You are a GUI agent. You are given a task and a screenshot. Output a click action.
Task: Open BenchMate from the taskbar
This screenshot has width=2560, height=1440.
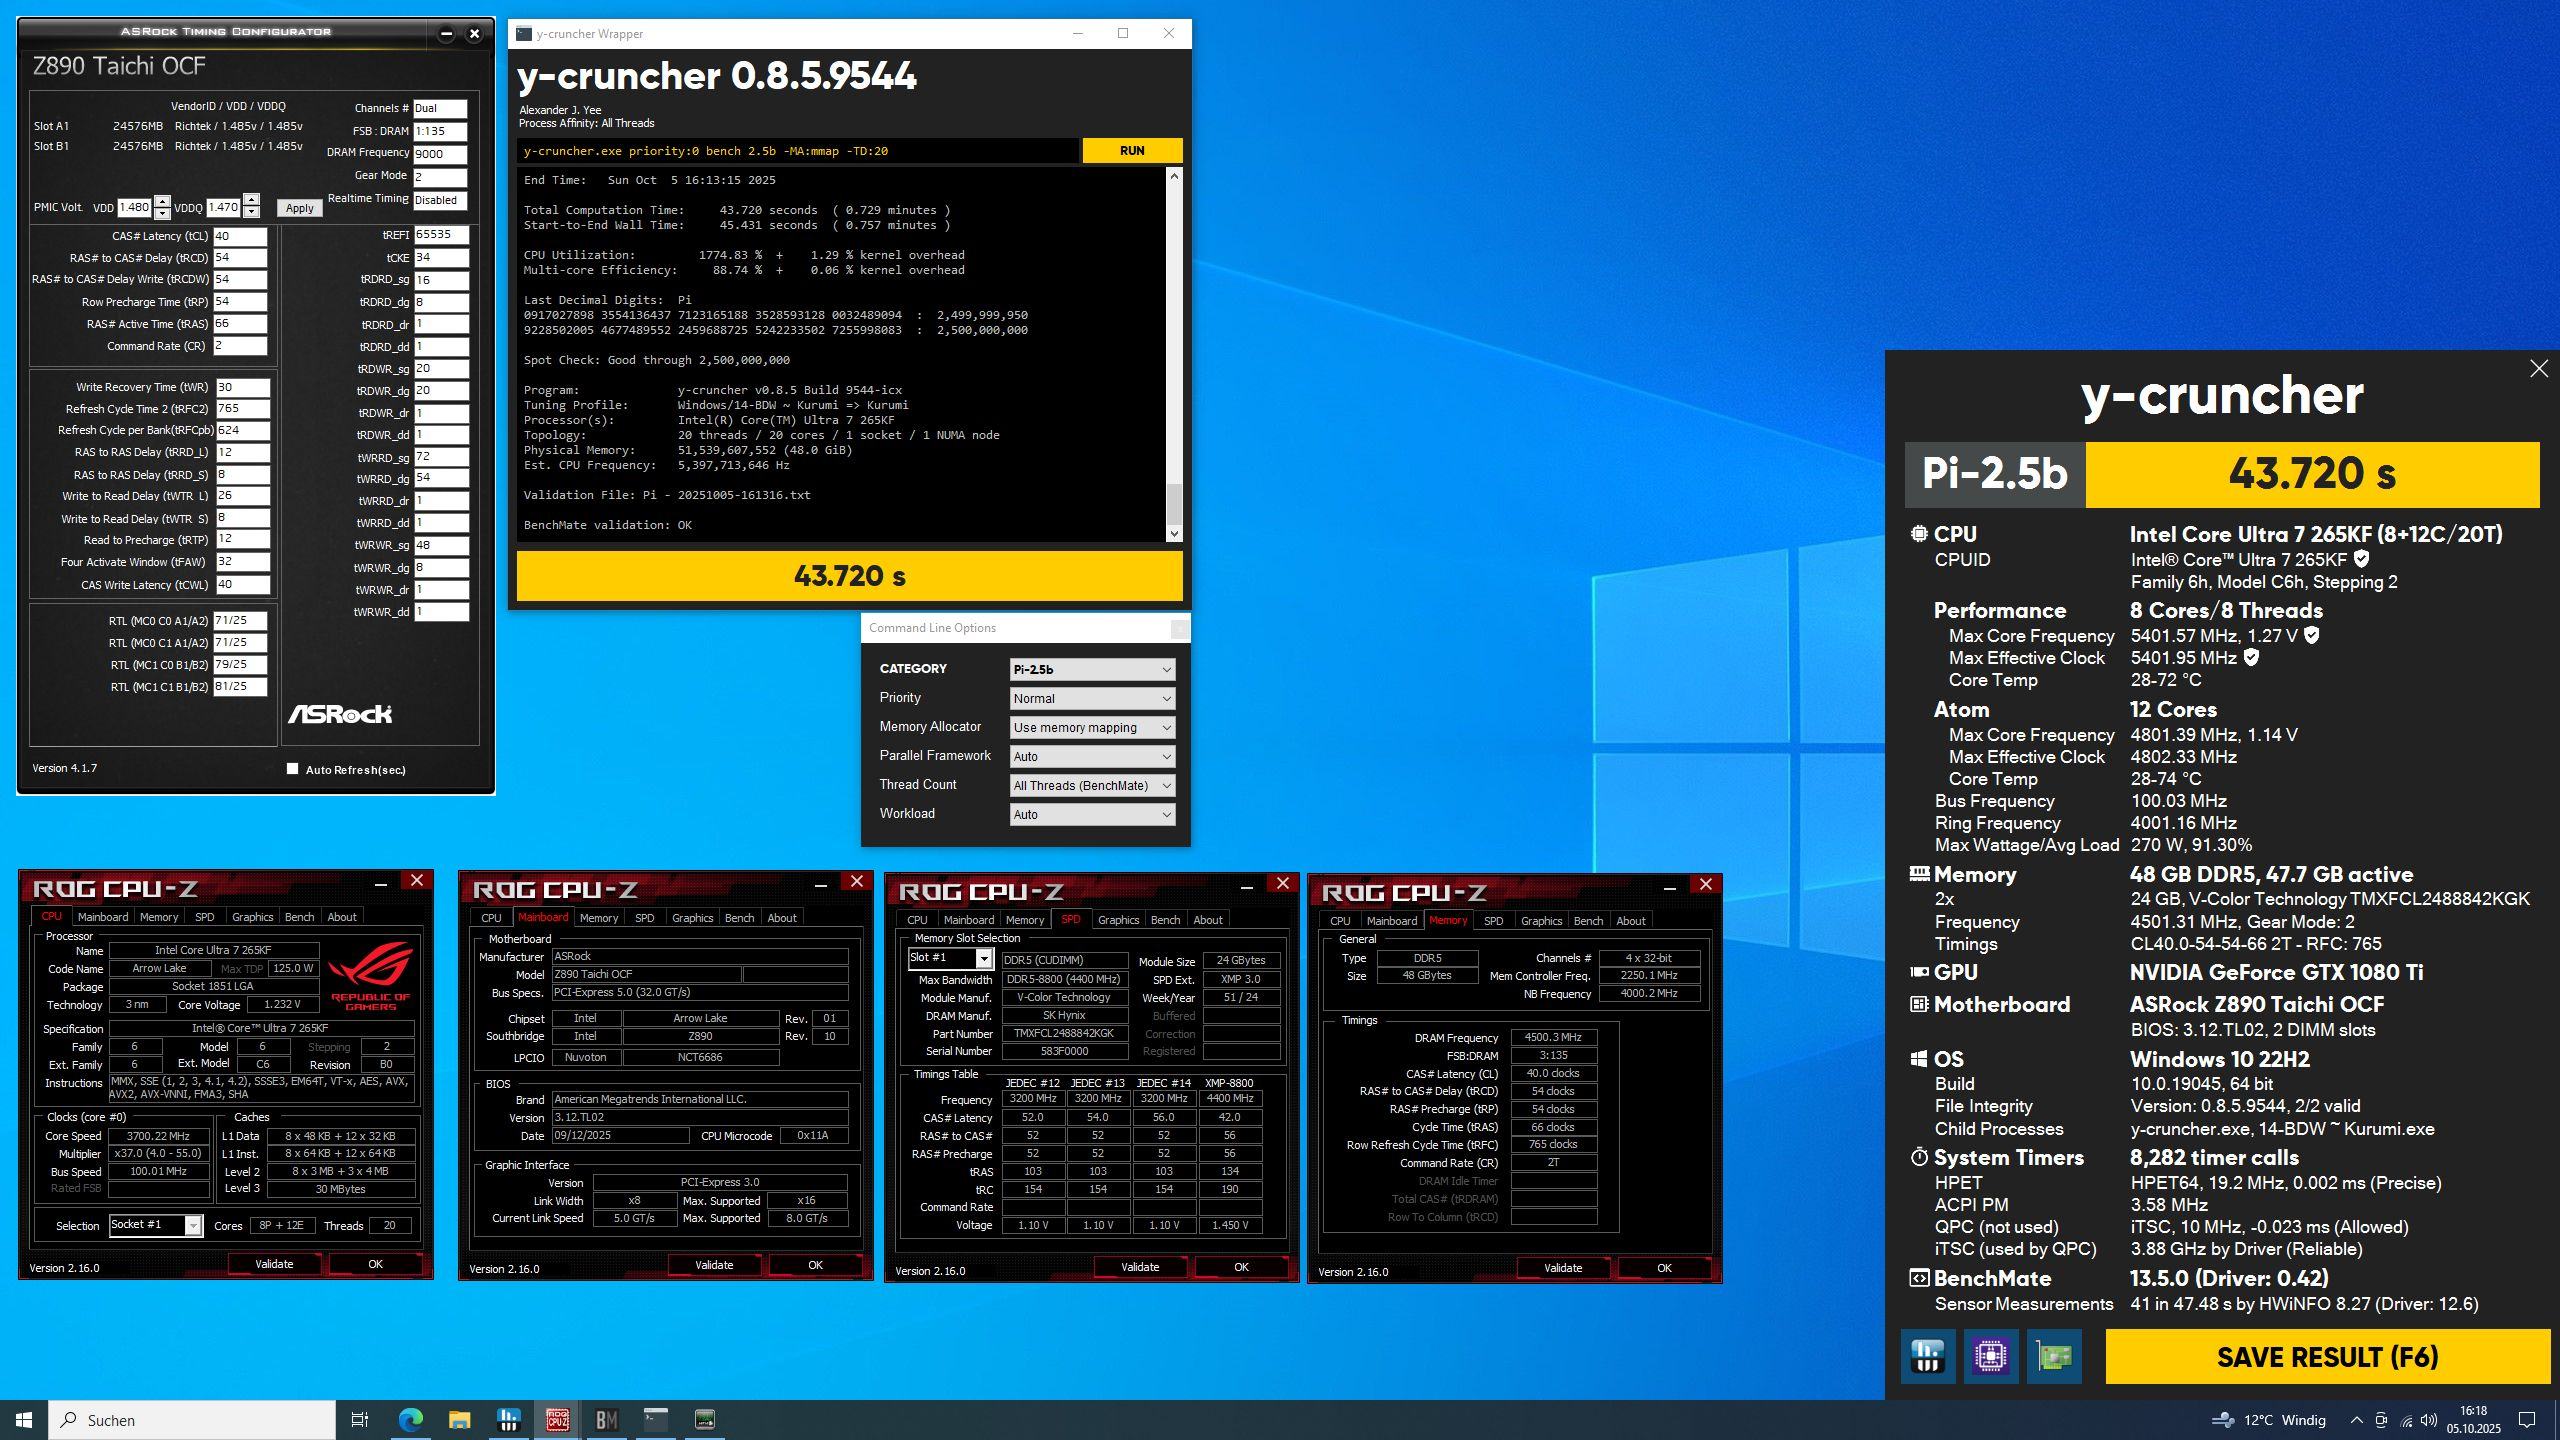tap(606, 1419)
